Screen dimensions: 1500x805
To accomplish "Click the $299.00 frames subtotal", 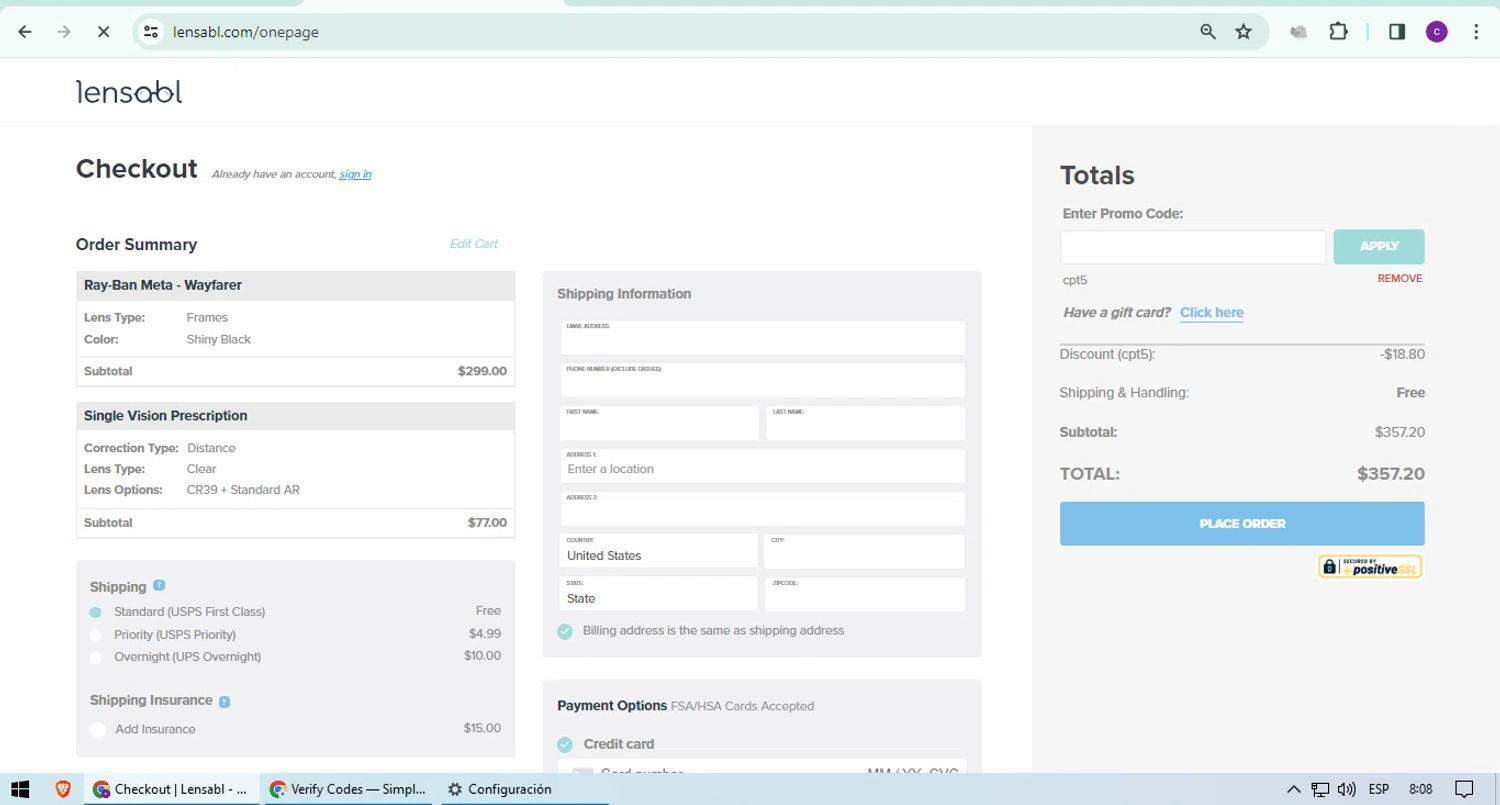I will click(x=482, y=371).
